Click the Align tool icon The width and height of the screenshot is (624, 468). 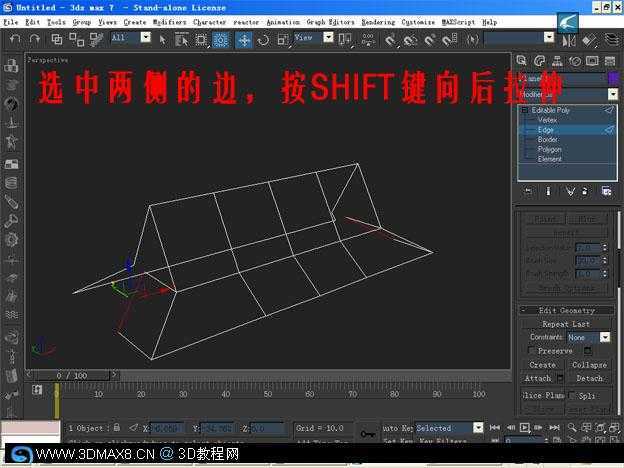coord(589,40)
